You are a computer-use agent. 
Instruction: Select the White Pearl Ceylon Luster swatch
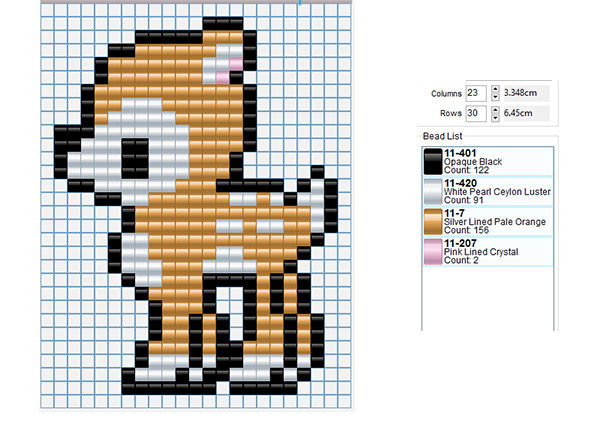[x=433, y=191]
